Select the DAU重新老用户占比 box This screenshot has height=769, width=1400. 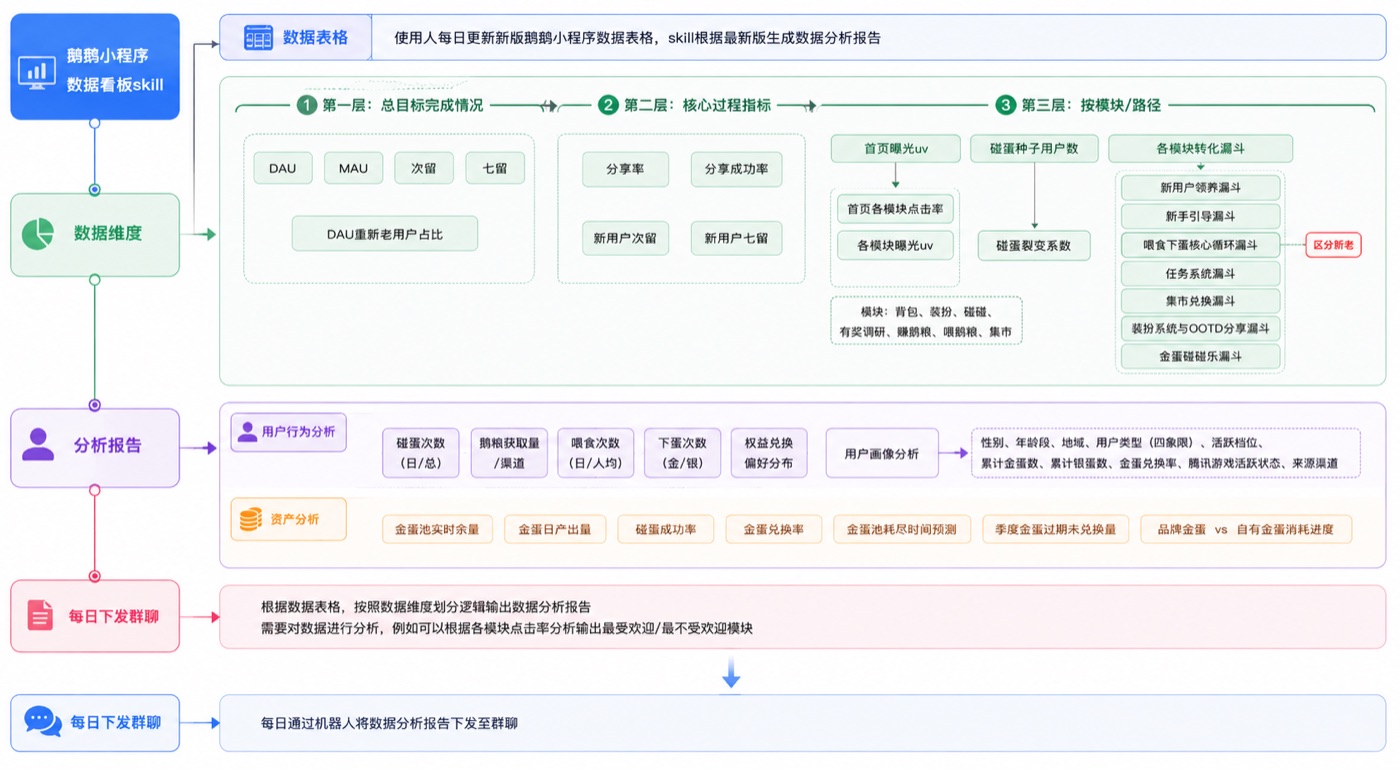385,234
